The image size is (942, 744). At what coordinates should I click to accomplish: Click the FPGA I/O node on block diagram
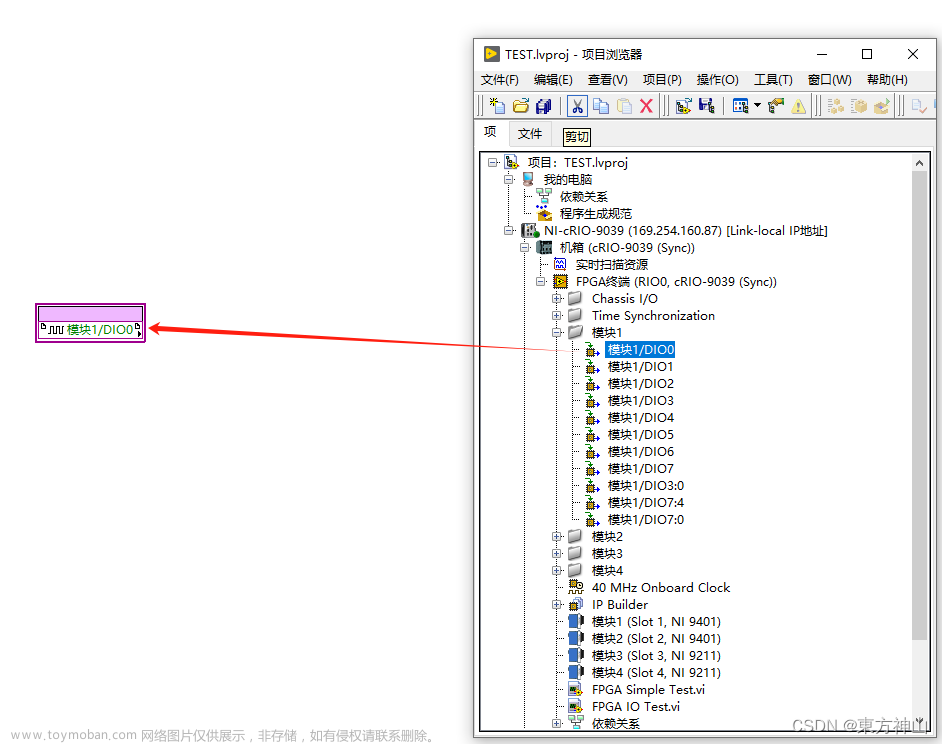click(x=91, y=323)
